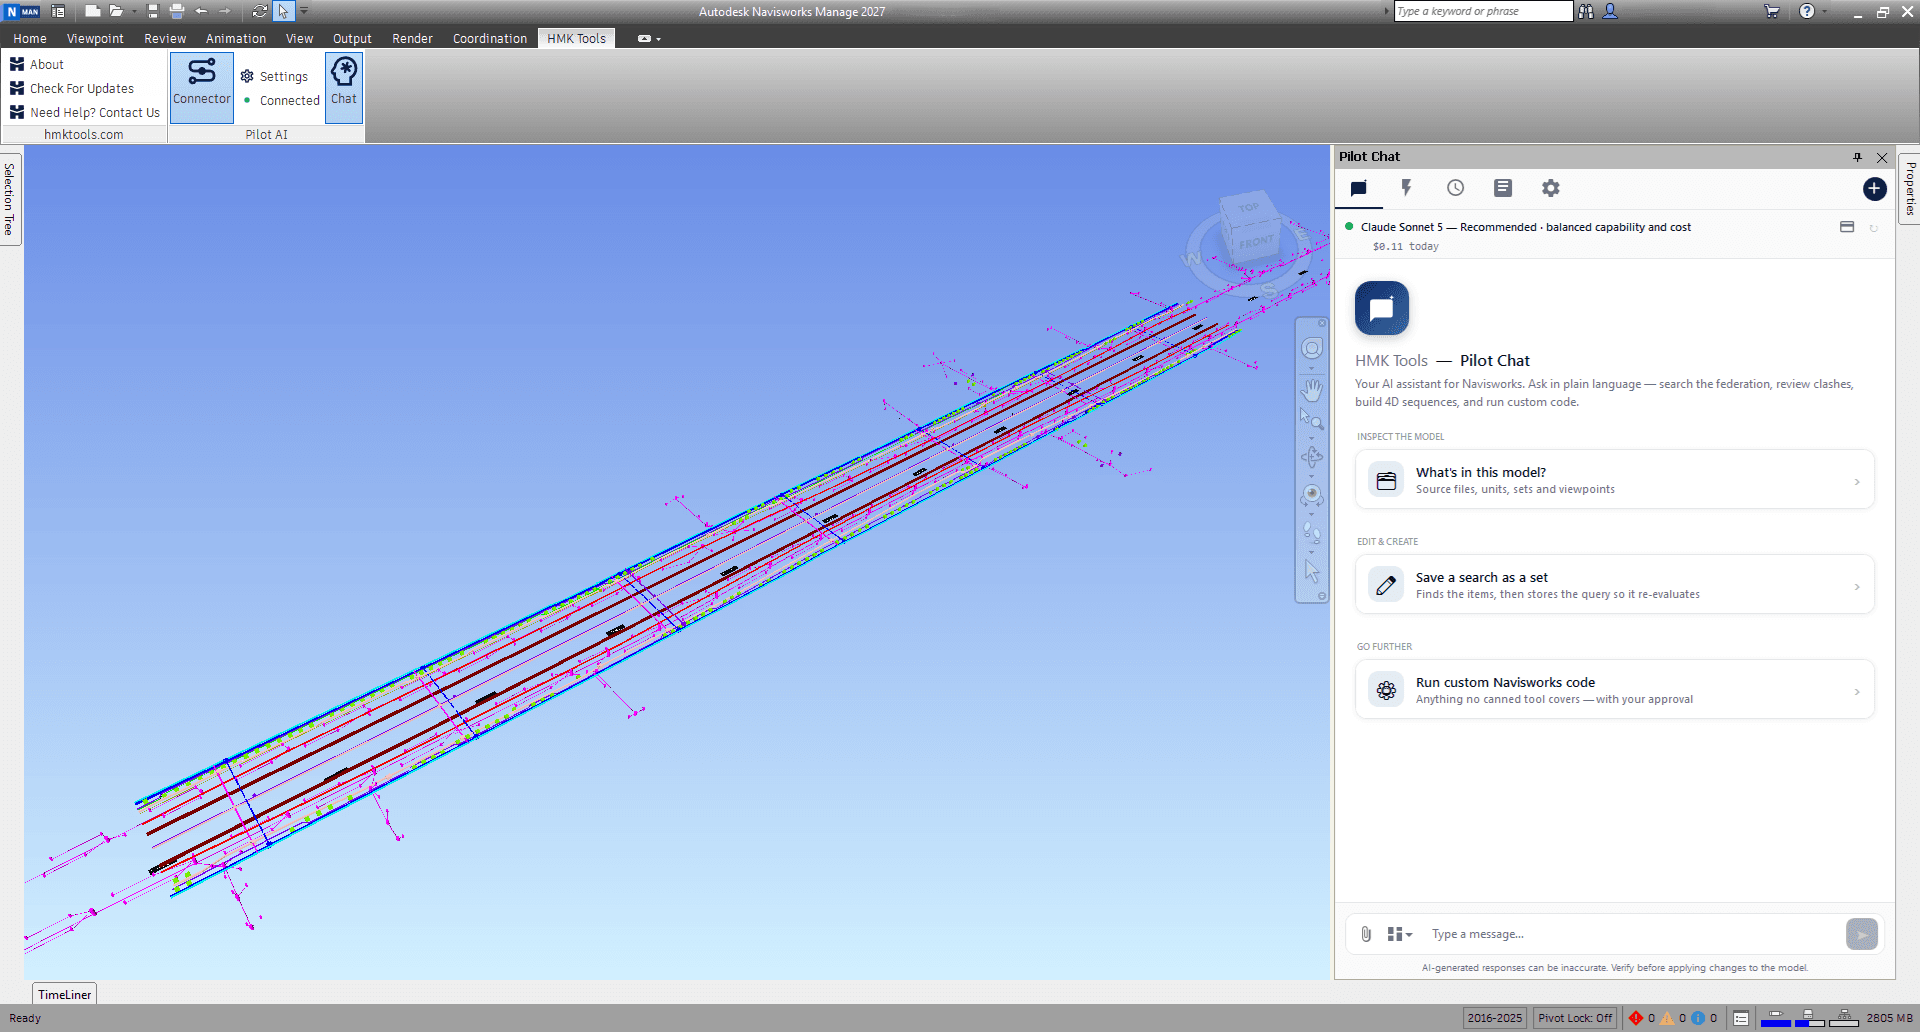Click Check For Updates
1920x1032 pixels.
click(72, 88)
